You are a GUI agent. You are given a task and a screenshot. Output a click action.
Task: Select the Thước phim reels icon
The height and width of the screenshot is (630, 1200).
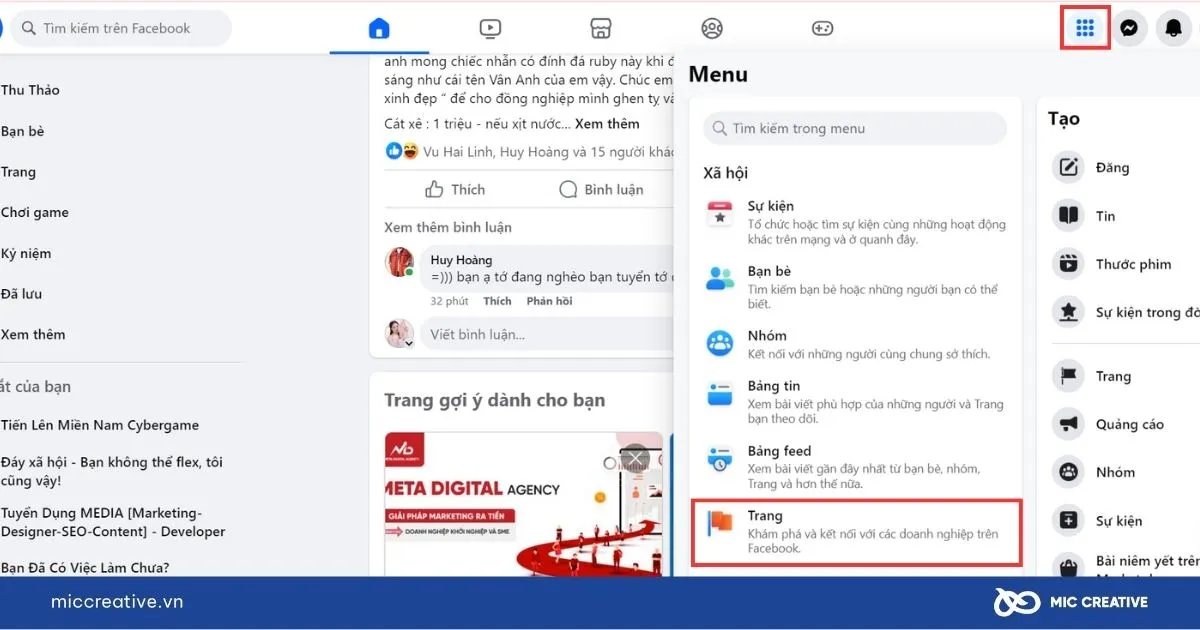[x=1067, y=263]
